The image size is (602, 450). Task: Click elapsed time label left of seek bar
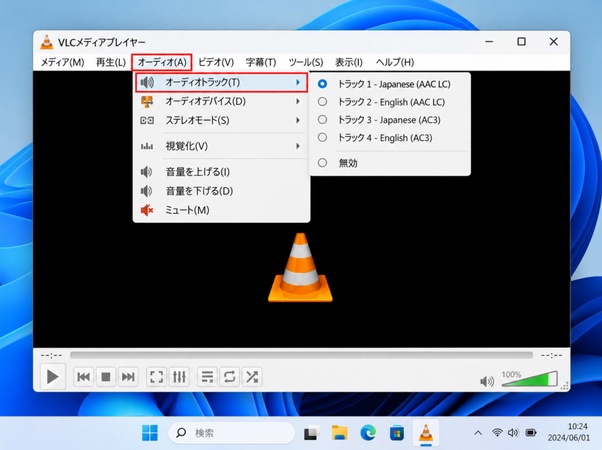[x=51, y=356]
